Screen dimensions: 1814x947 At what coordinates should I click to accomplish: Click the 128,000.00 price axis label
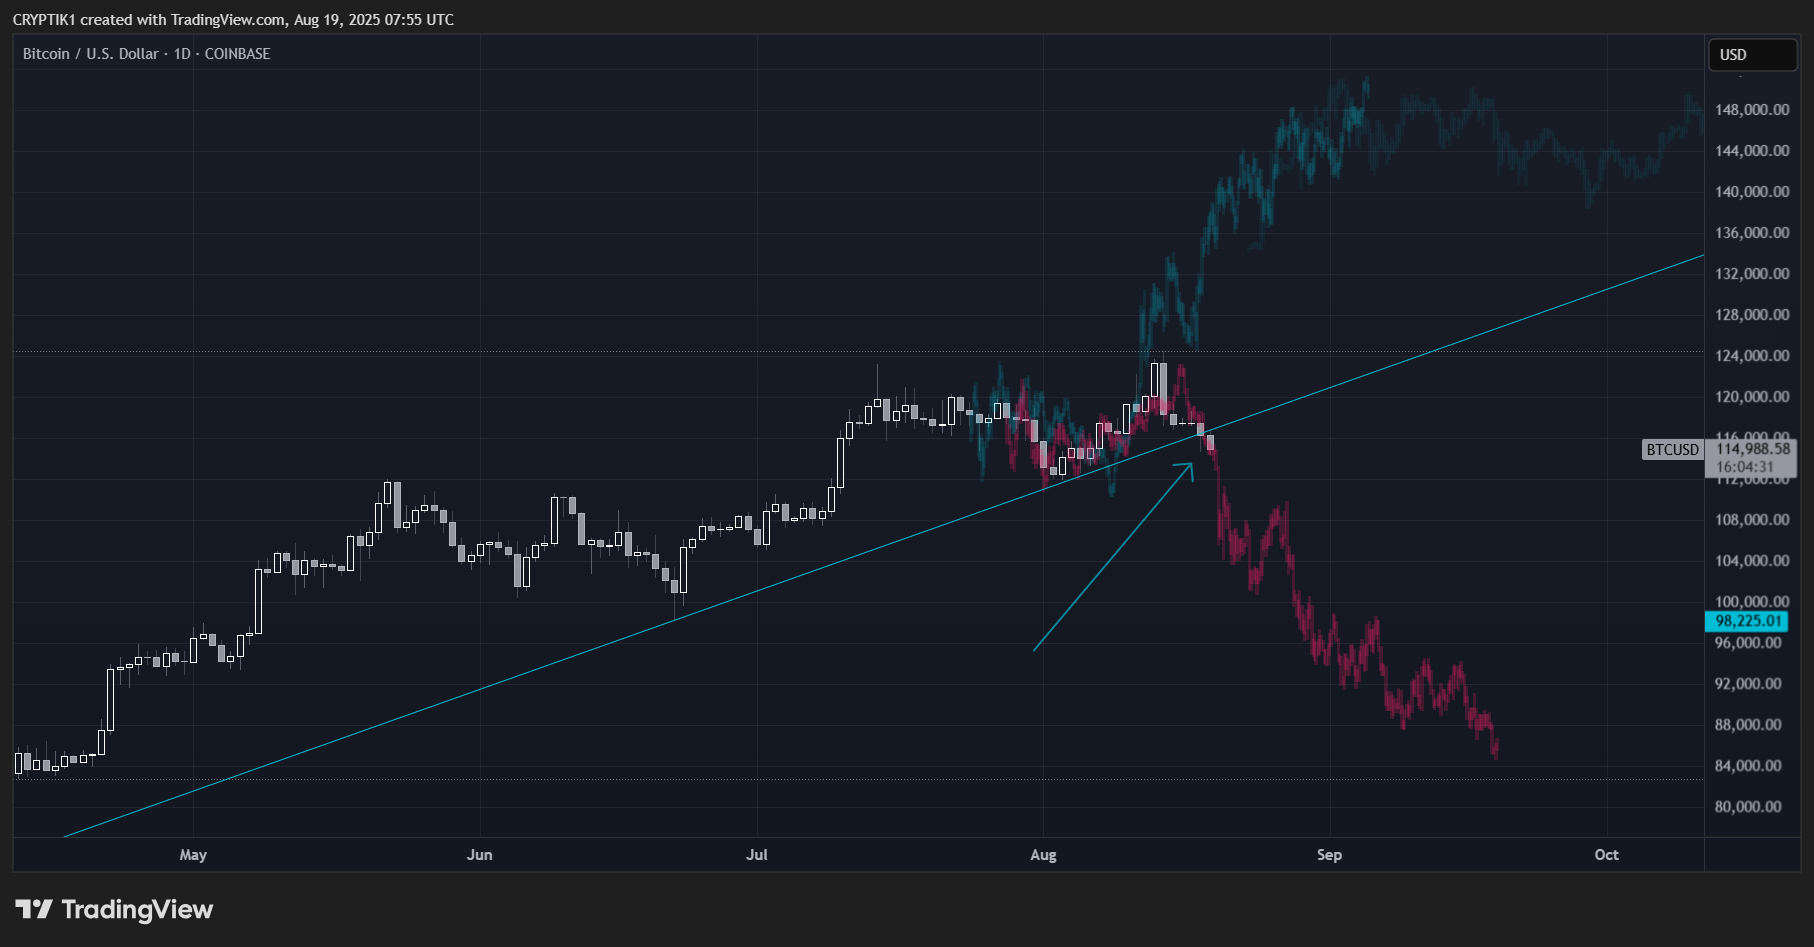pos(1752,315)
